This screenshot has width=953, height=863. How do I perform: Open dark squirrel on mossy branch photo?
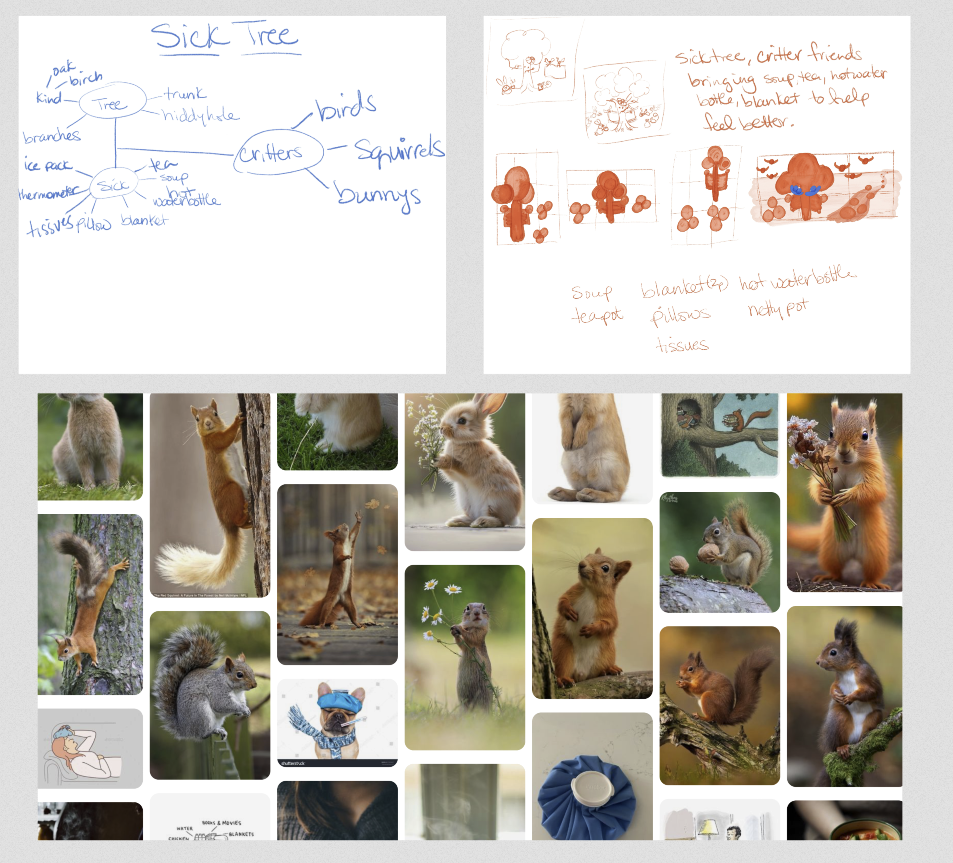844,696
